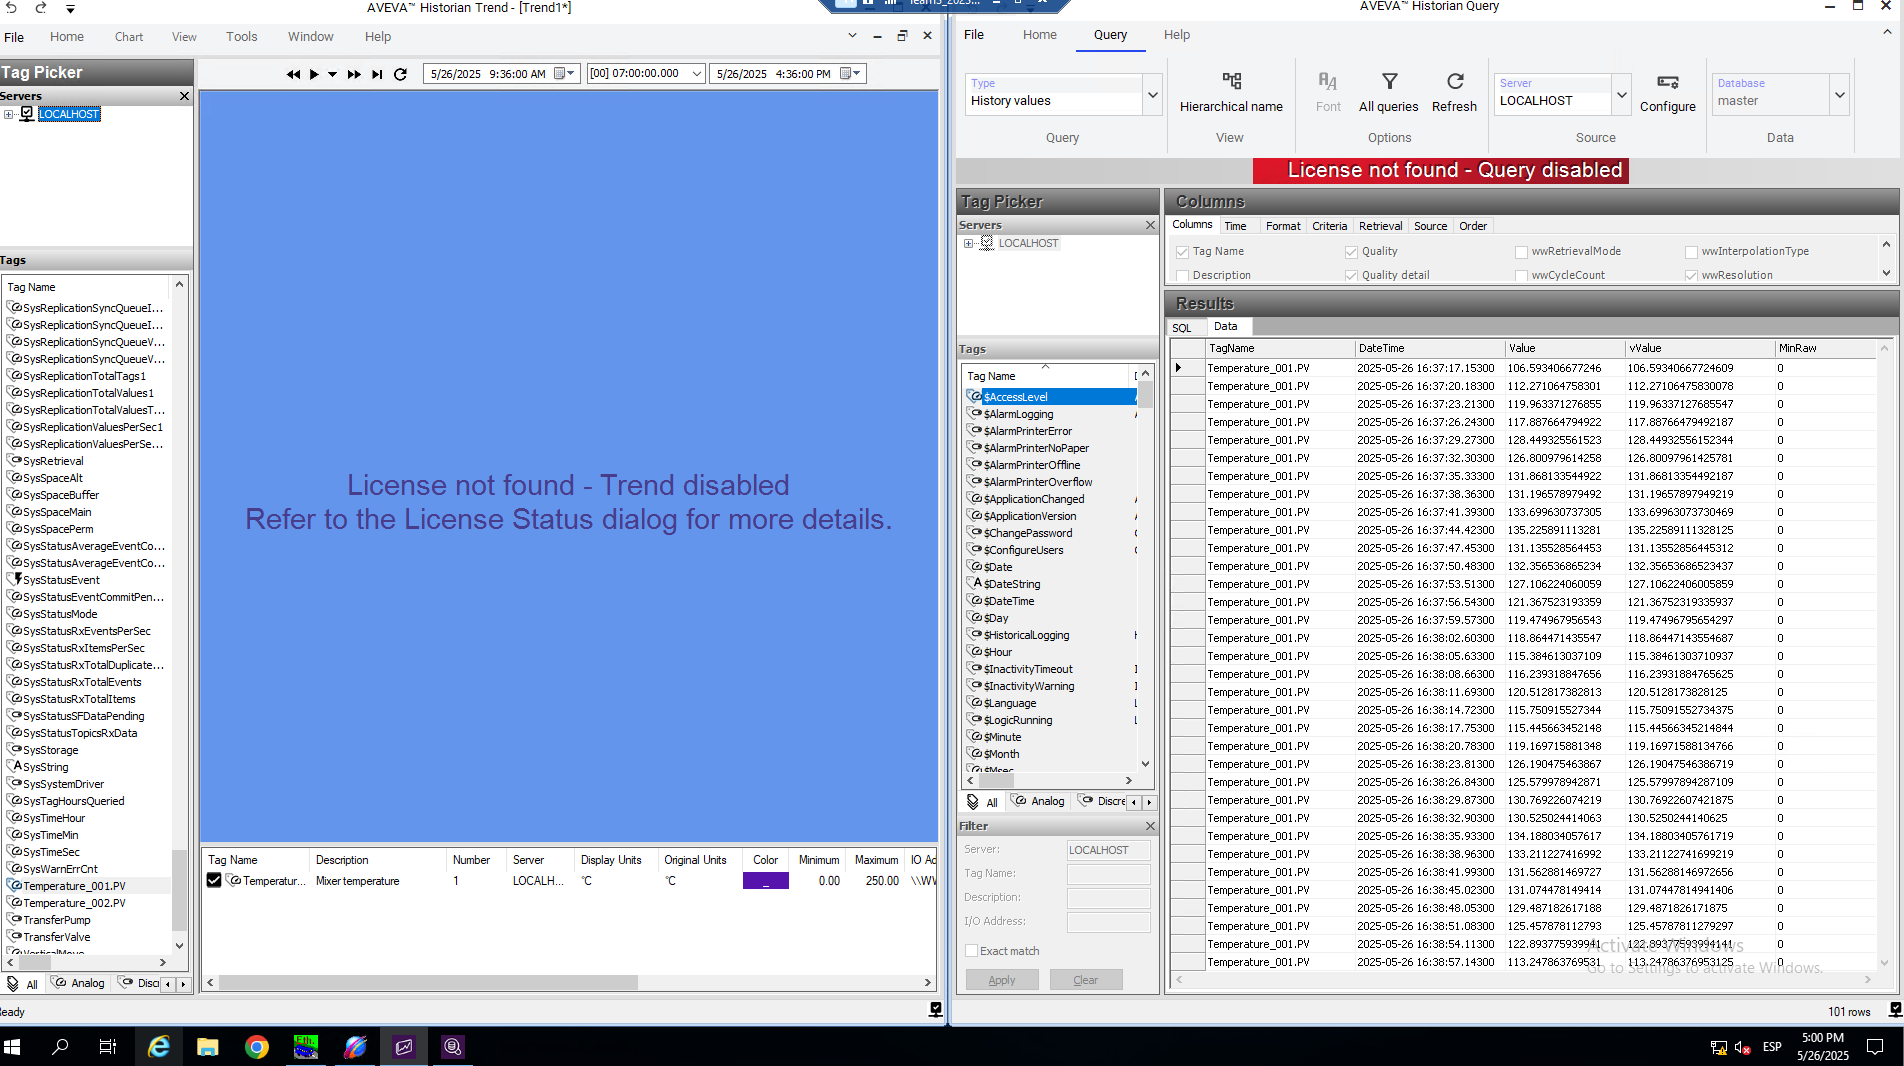Open the Tools menu in Trend window
The width and height of the screenshot is (1904, 1066).
[x=242, y=37]
